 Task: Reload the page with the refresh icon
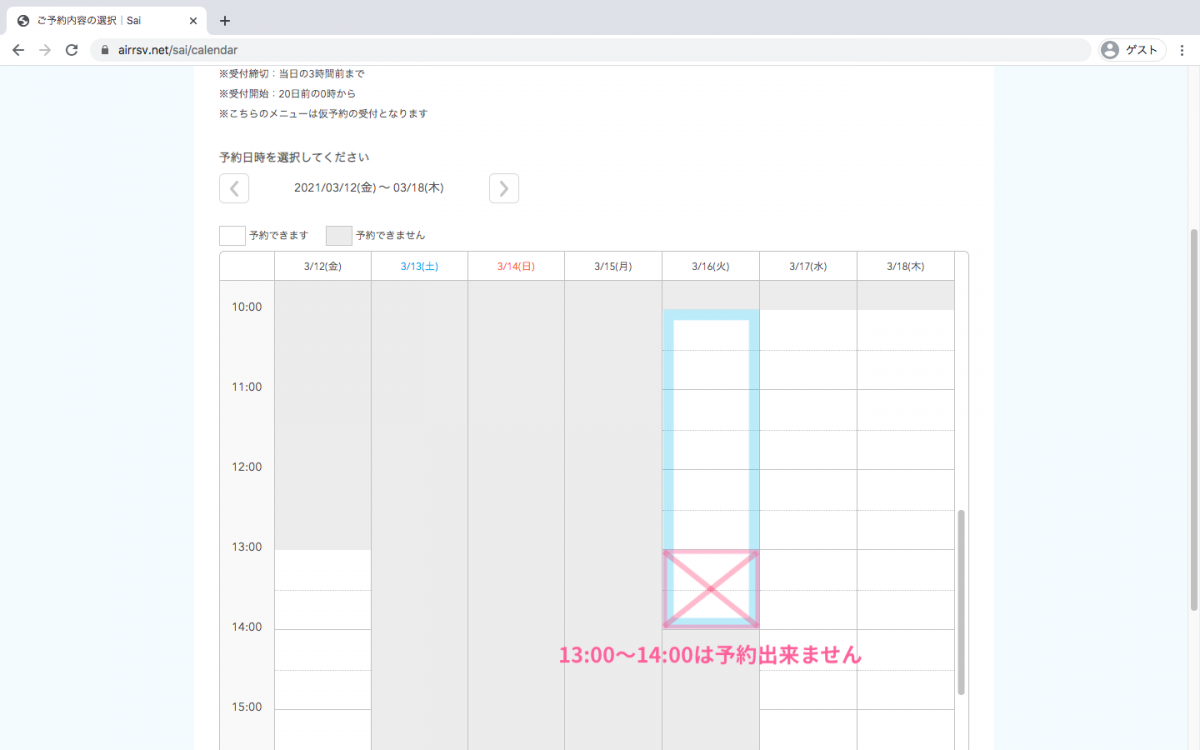pyautogui.click(x=72, y=50)
